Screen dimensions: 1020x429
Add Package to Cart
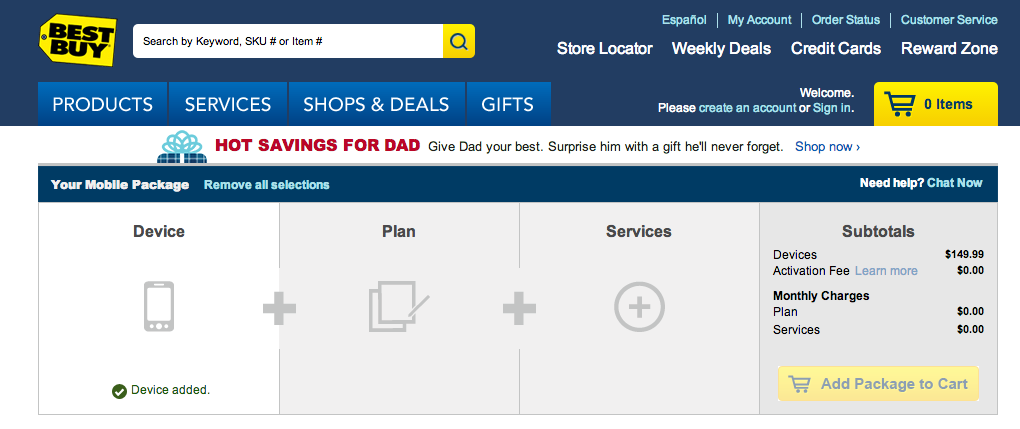pyautogui.click(x=878, y=384)
